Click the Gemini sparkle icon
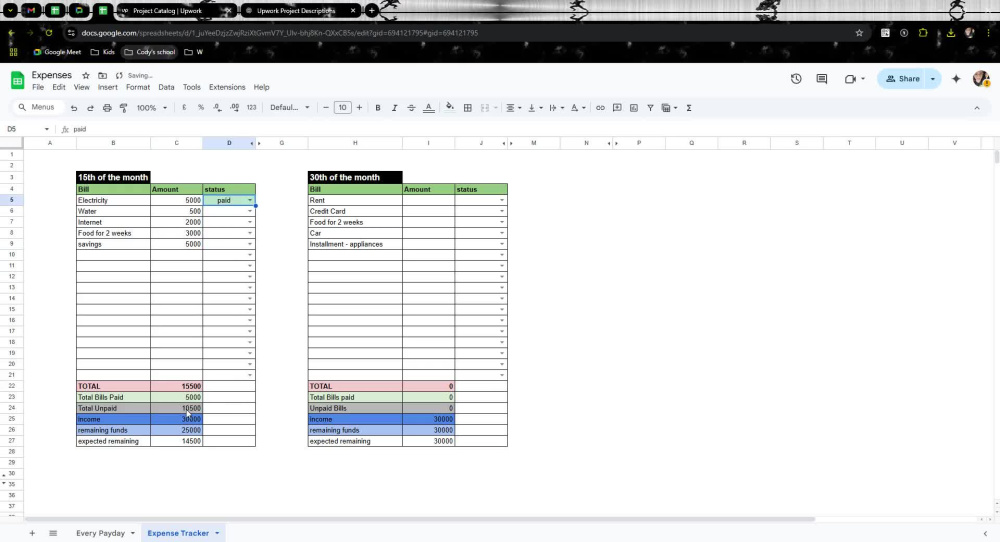Screen dimensions: 1000x542 coord(956,78)
